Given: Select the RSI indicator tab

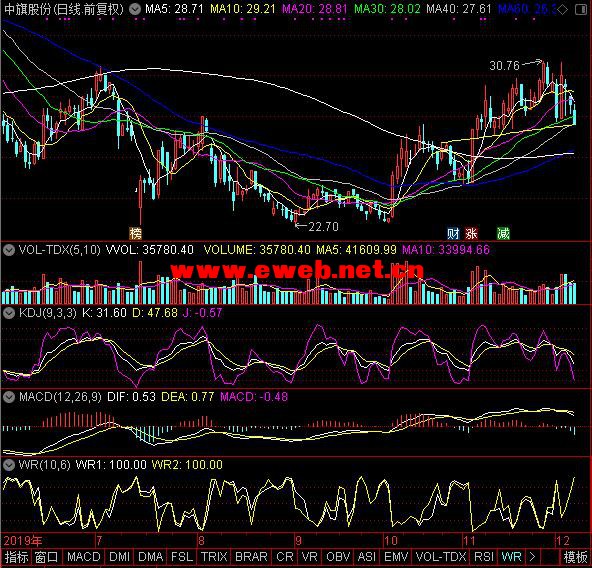Looking at the screenshot, I should pos(484,557).
